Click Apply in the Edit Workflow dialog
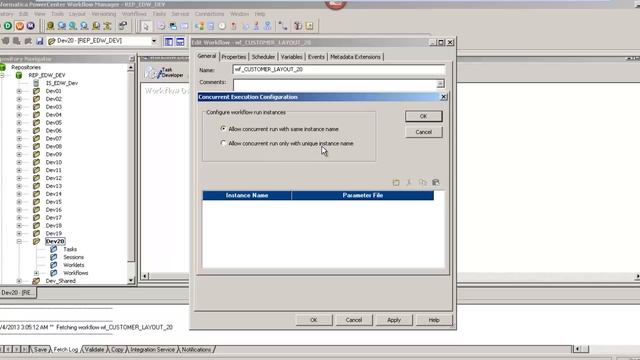The height and width of the screenshot is (360, 640). tap(394, 320)
